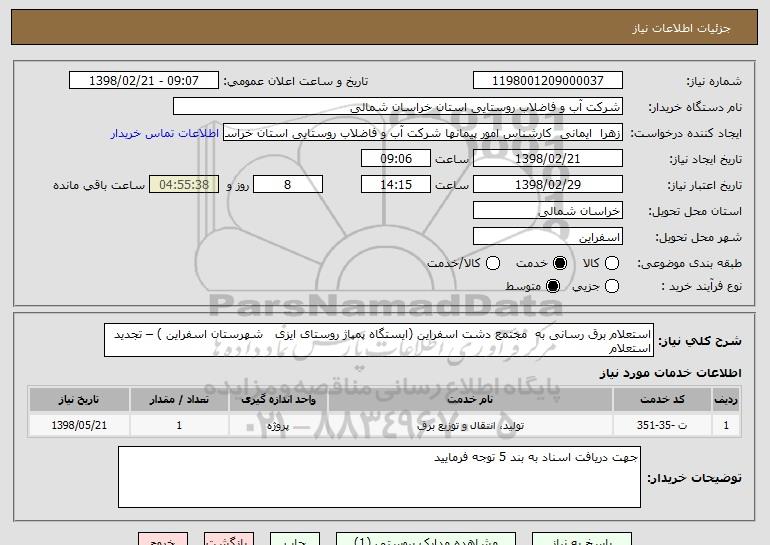Click the واحد اندازه گیری column header

(278, 400)
